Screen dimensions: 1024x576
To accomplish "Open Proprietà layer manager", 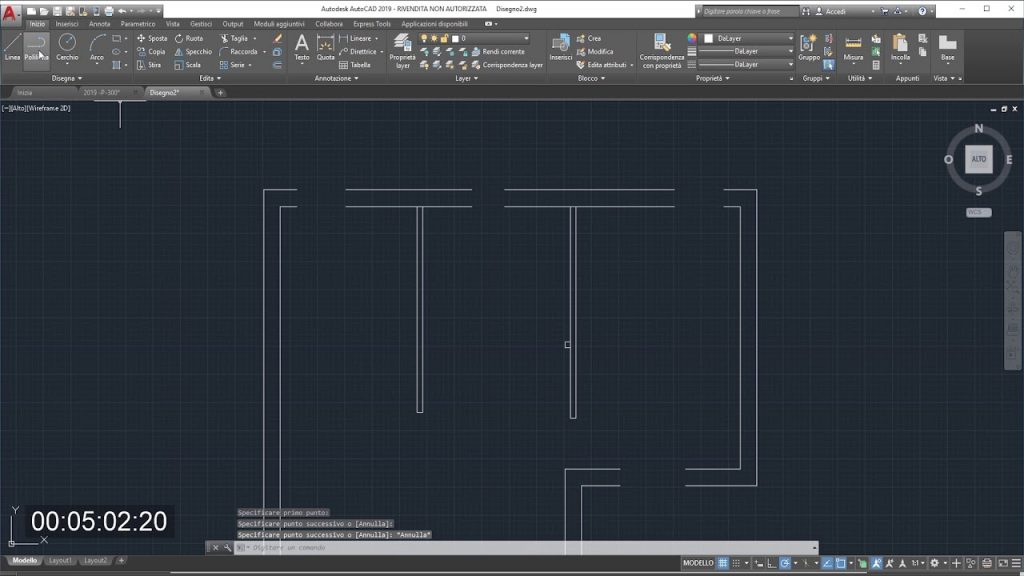I will click(x=402, y=51).
